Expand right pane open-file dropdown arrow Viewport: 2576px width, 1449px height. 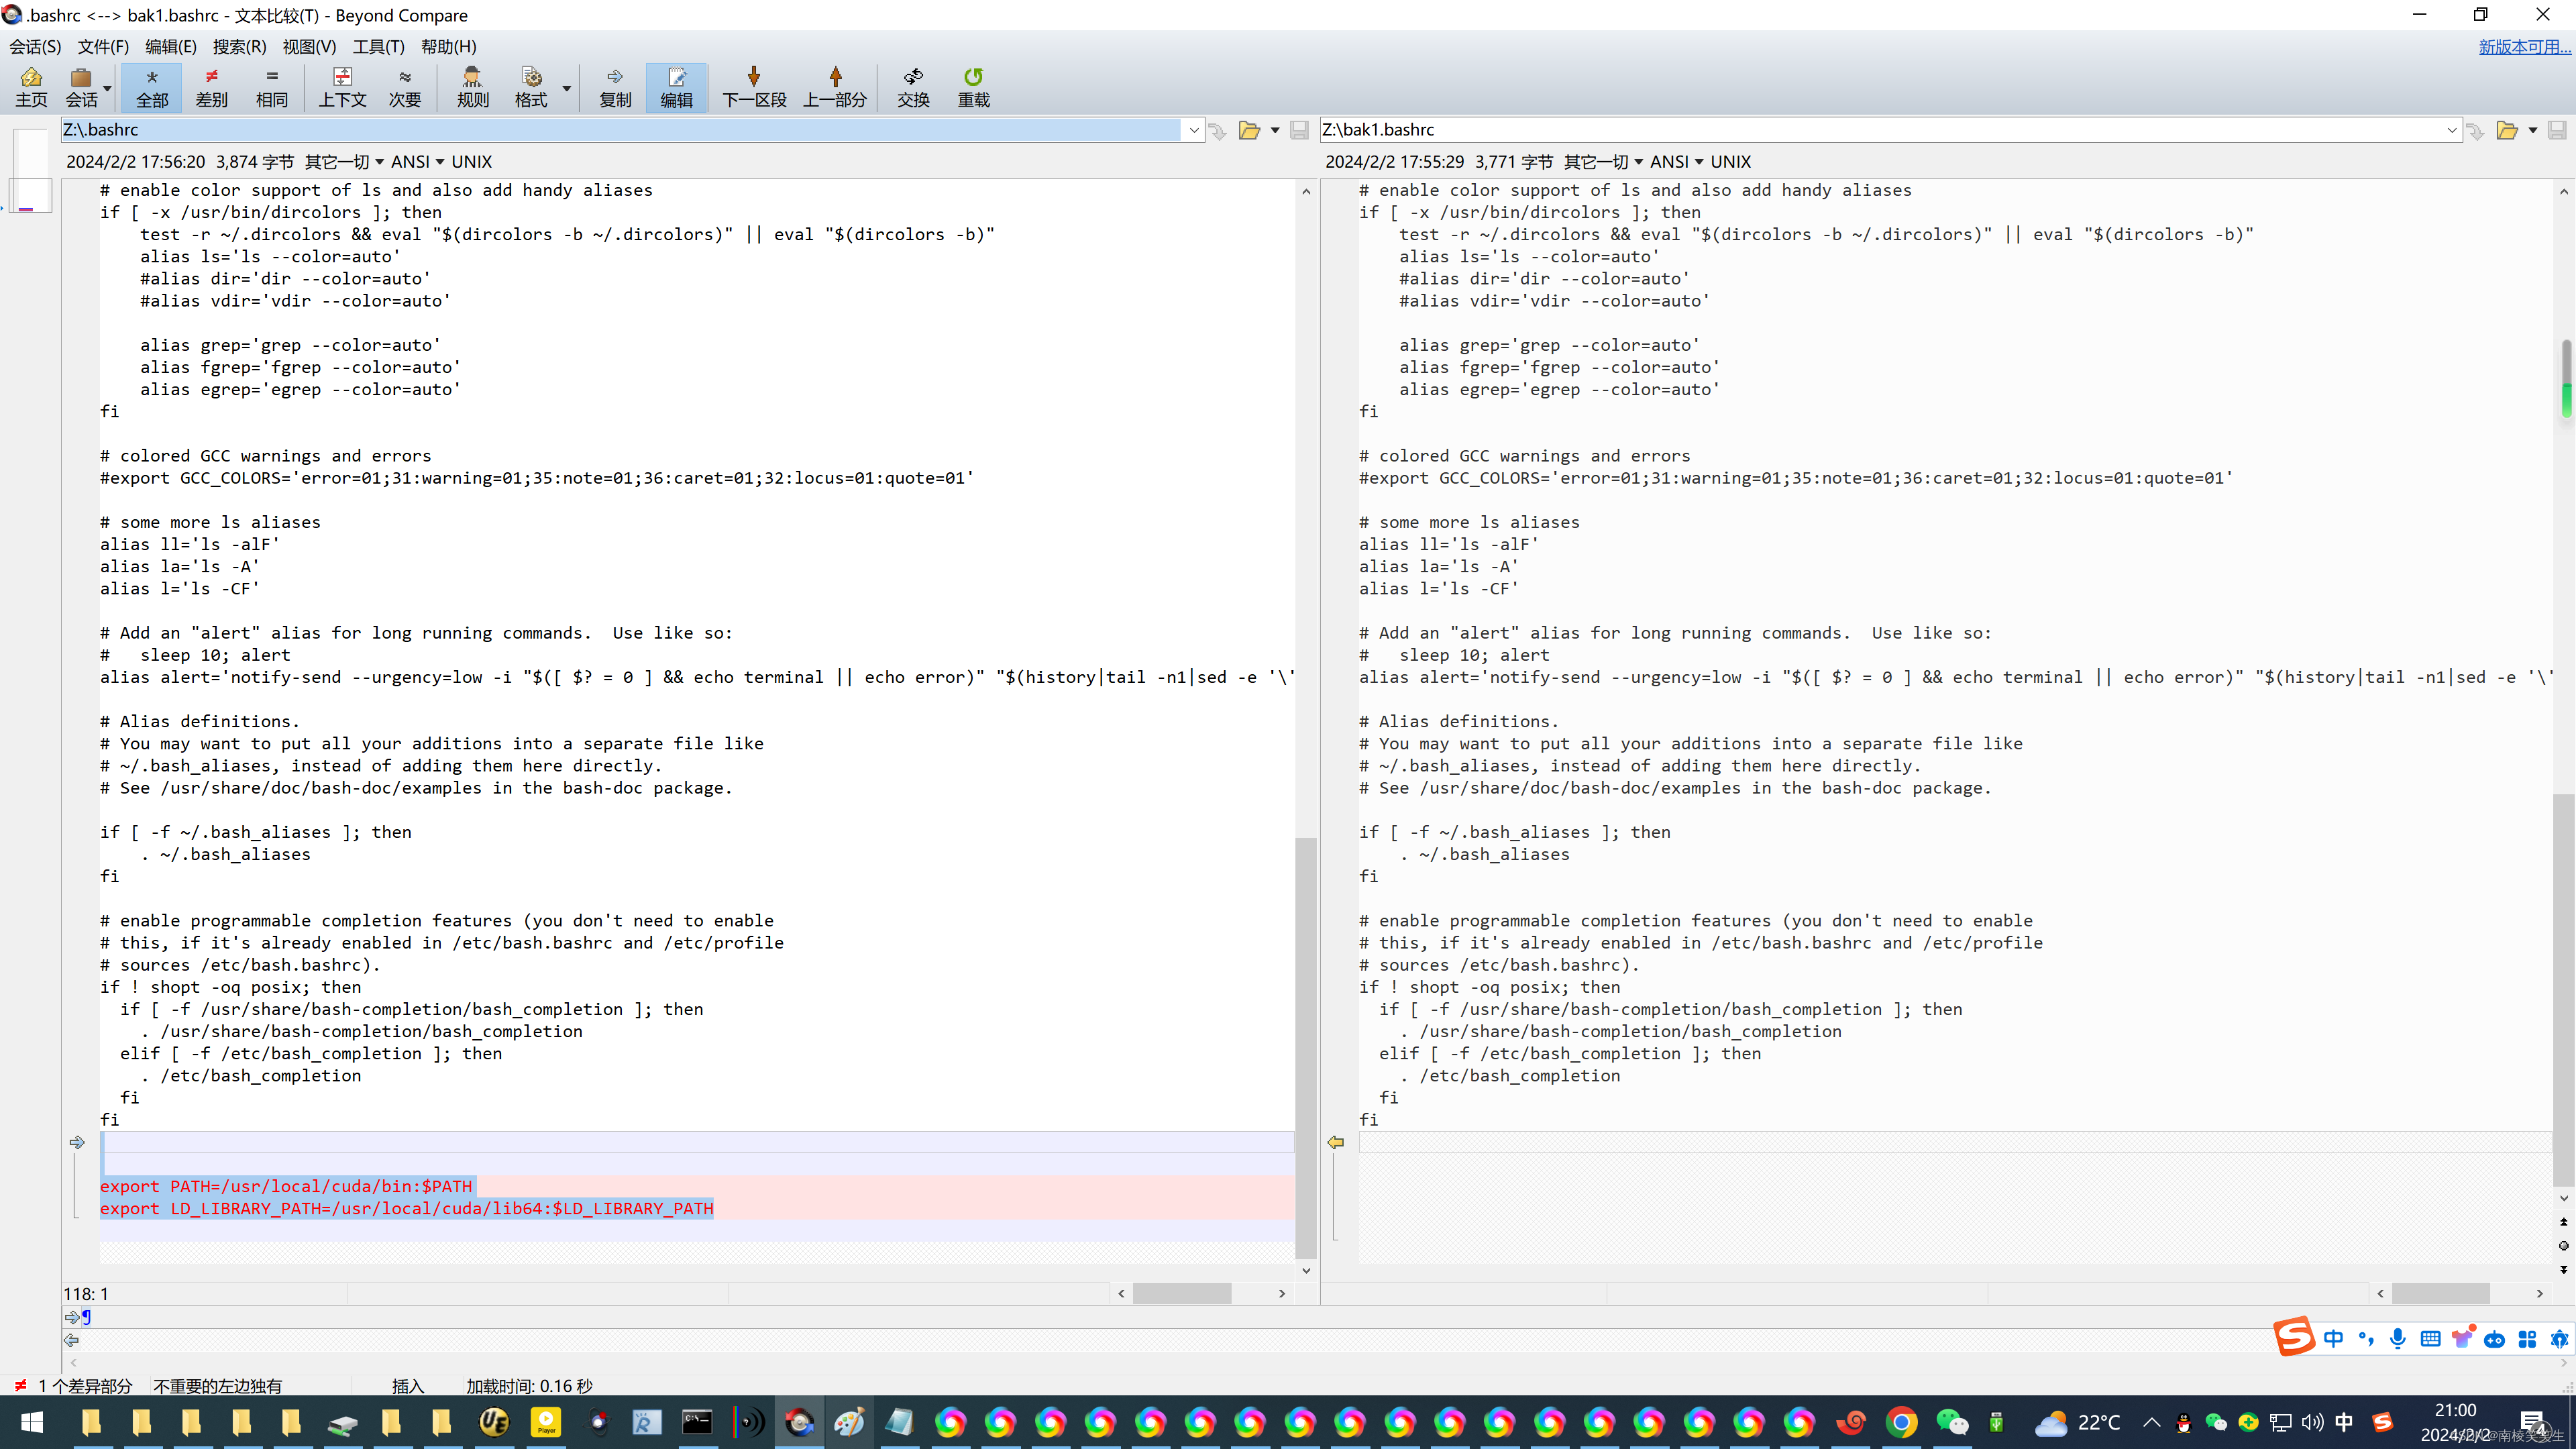coord(2533,130)
